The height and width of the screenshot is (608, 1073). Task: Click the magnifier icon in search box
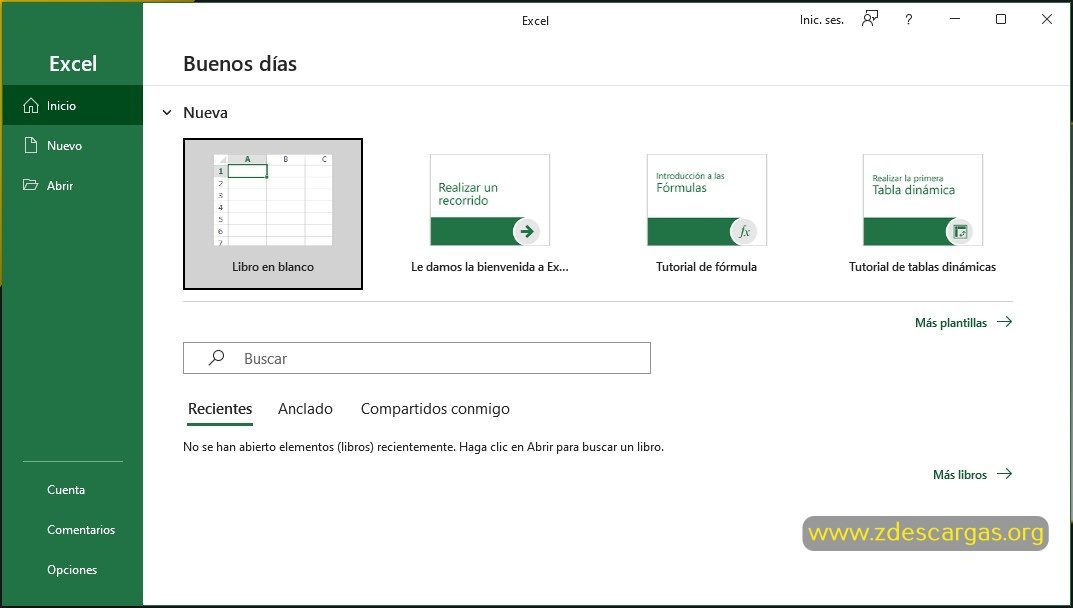point(216,357)
